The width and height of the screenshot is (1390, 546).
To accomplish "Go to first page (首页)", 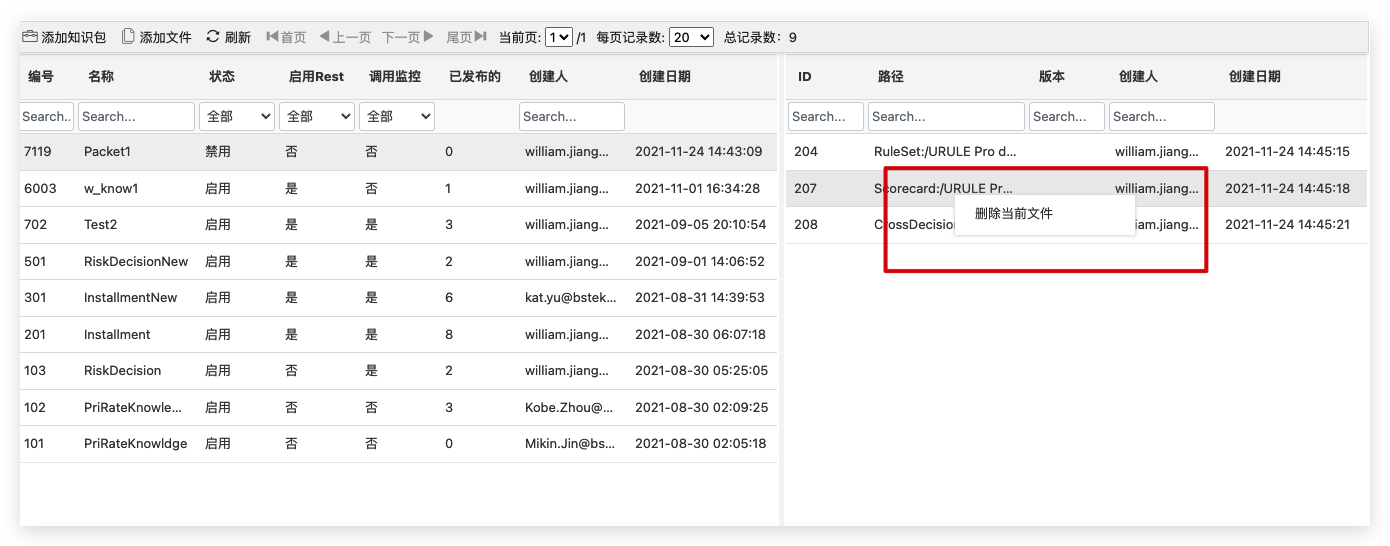I will pos(286,37).
